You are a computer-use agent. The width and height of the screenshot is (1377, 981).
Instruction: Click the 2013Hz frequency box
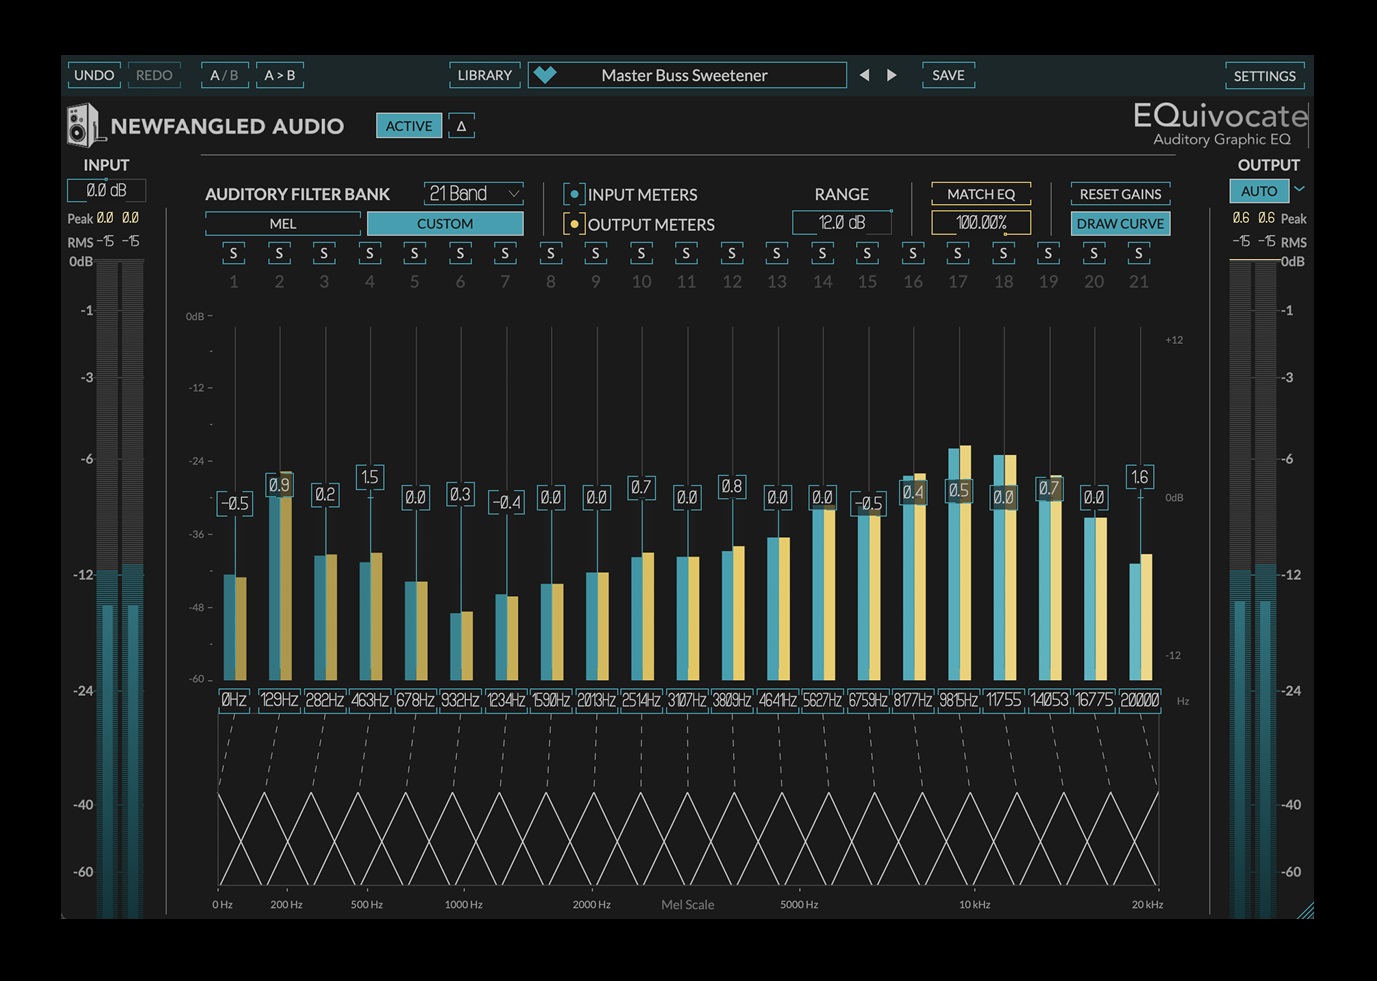(596, 701)
